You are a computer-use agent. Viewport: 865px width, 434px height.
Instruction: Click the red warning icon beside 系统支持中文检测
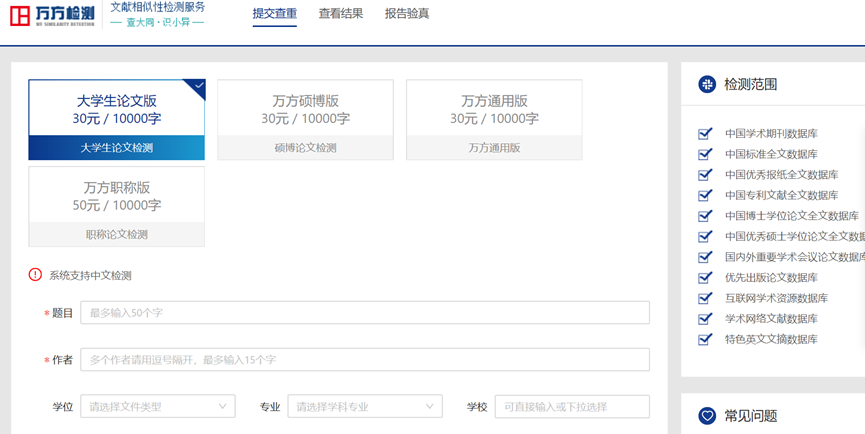point(35,275)
